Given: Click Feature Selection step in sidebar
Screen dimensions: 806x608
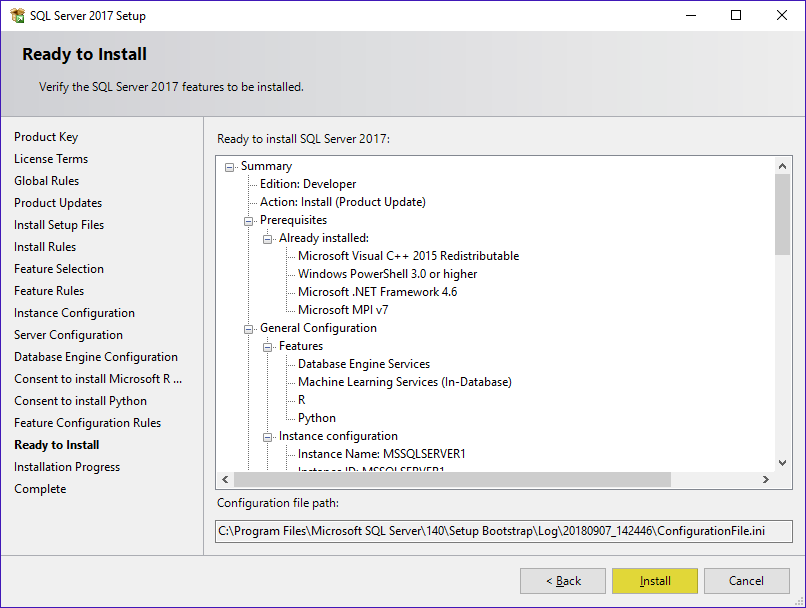Looking at the screenshot, I should (59, 269).
